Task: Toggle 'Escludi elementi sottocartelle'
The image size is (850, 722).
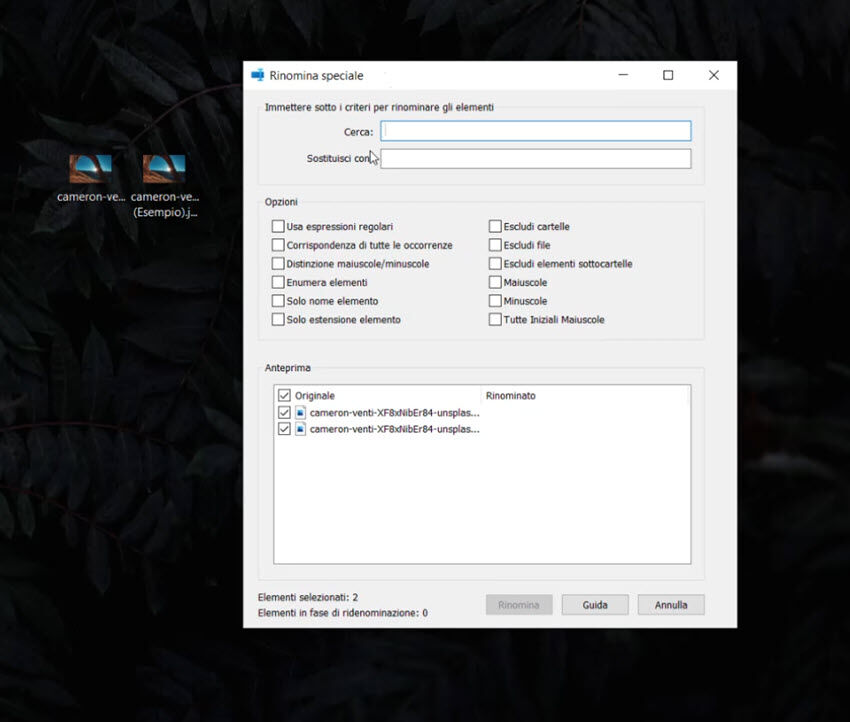Action: point(495,263)
